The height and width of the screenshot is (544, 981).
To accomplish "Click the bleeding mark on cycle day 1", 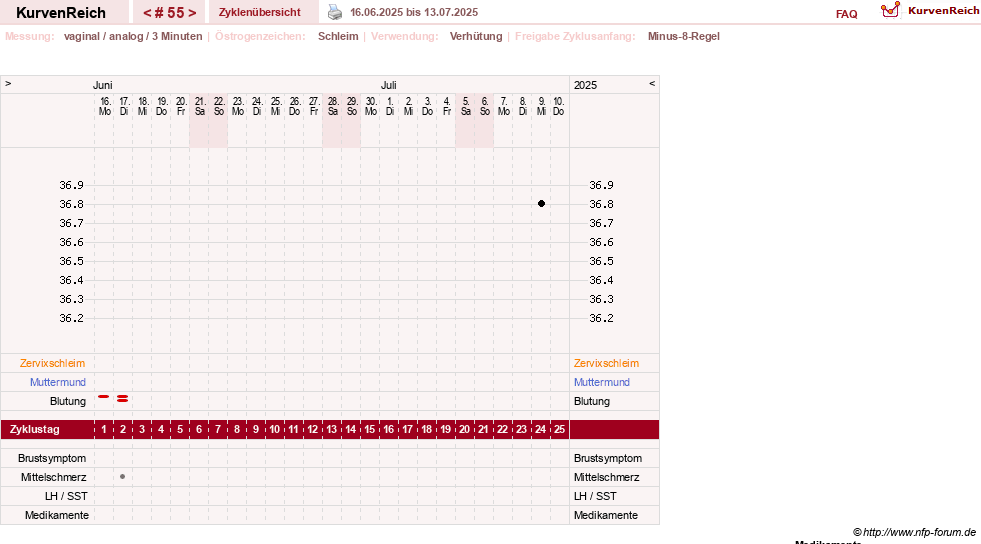I will coord(104,396).
